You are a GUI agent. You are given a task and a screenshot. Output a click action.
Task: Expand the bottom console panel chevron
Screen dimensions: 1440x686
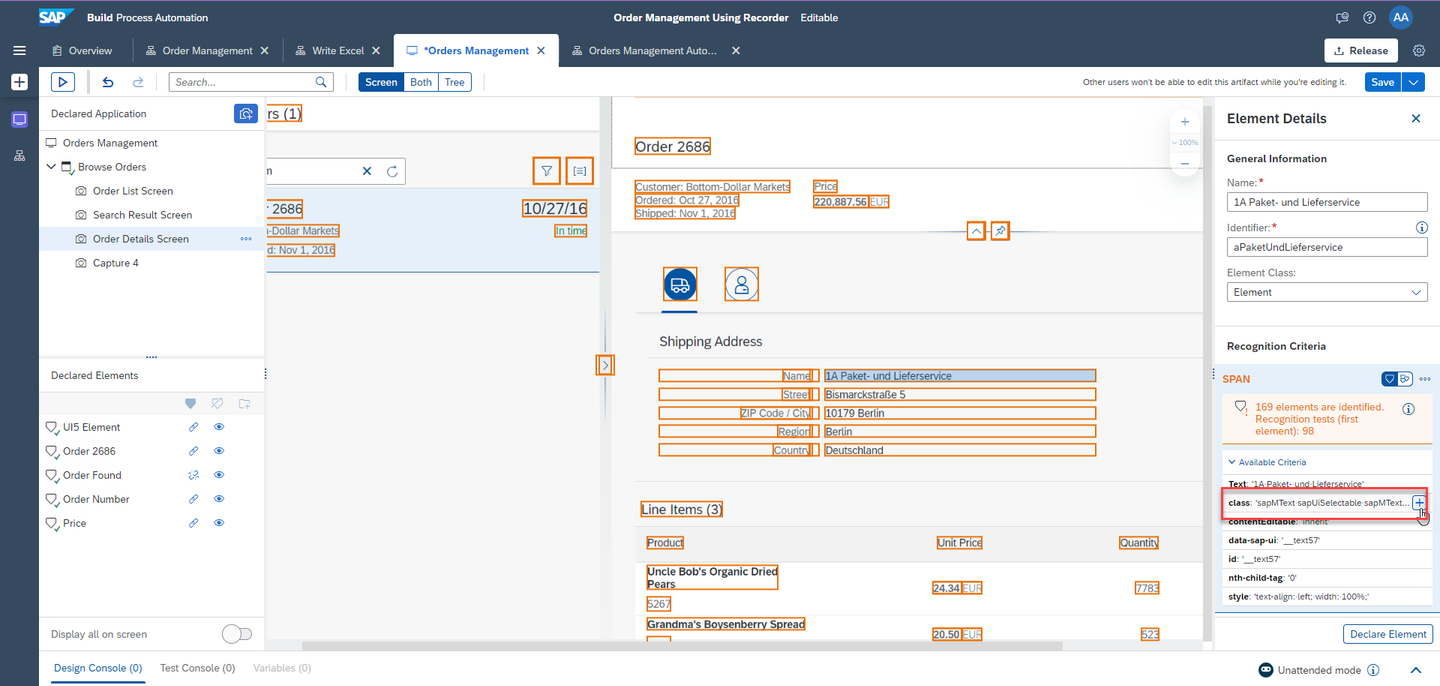coord(1416,670)
